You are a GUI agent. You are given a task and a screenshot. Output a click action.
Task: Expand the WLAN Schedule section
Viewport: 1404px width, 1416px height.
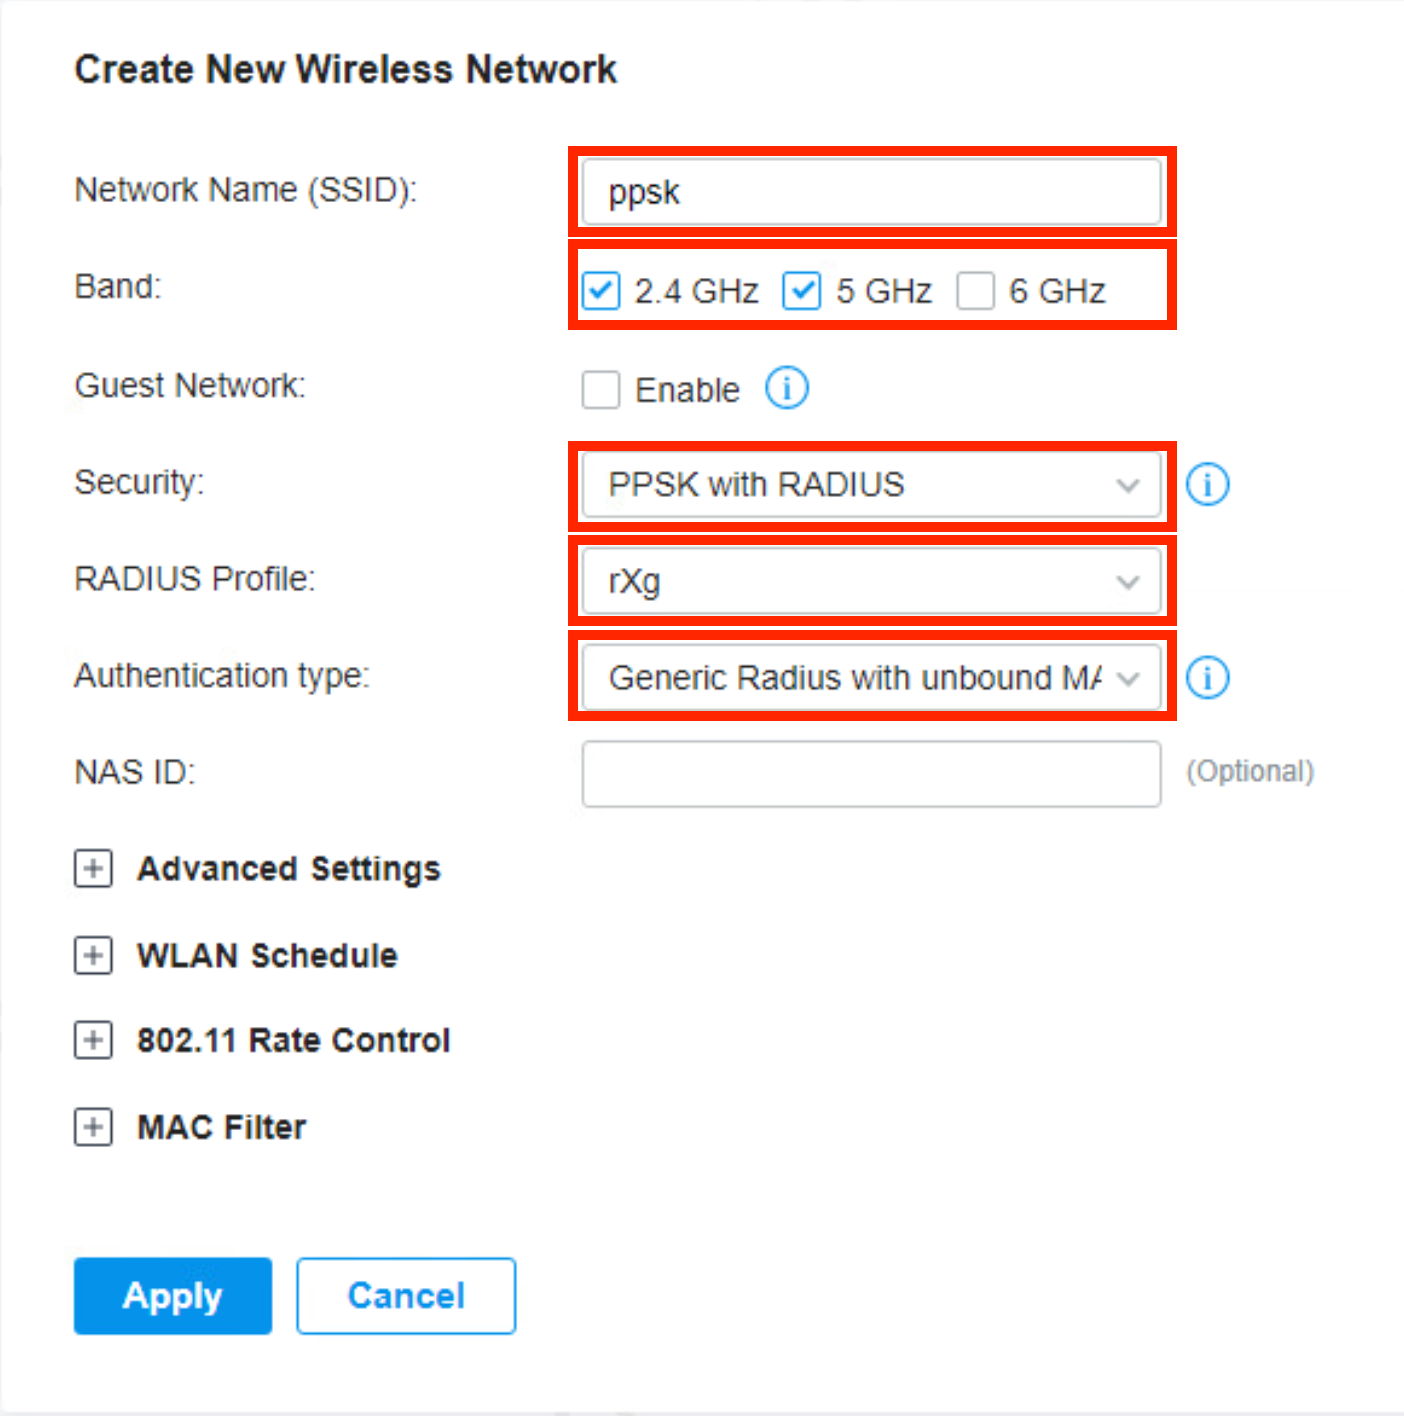coord(93,955)
